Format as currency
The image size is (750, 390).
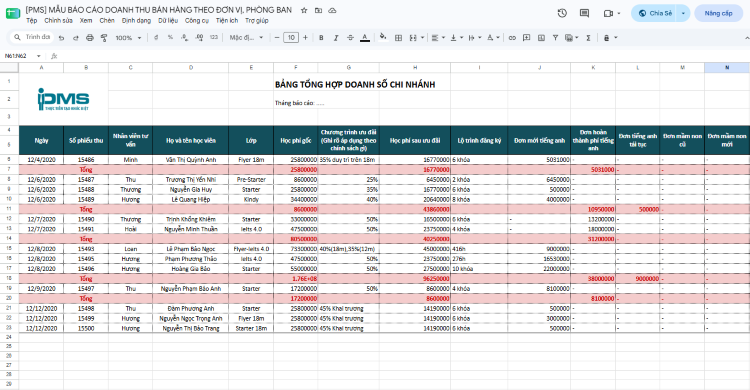(156, 37)
